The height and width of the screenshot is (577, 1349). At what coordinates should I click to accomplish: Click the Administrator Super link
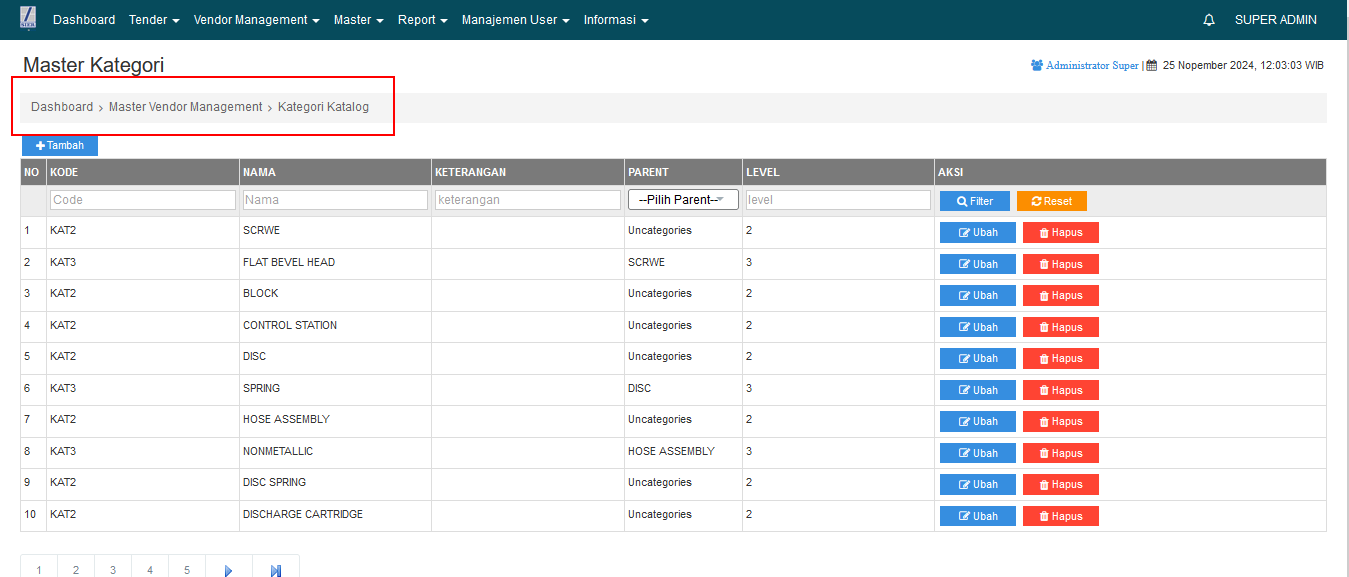coord(1091,65)
